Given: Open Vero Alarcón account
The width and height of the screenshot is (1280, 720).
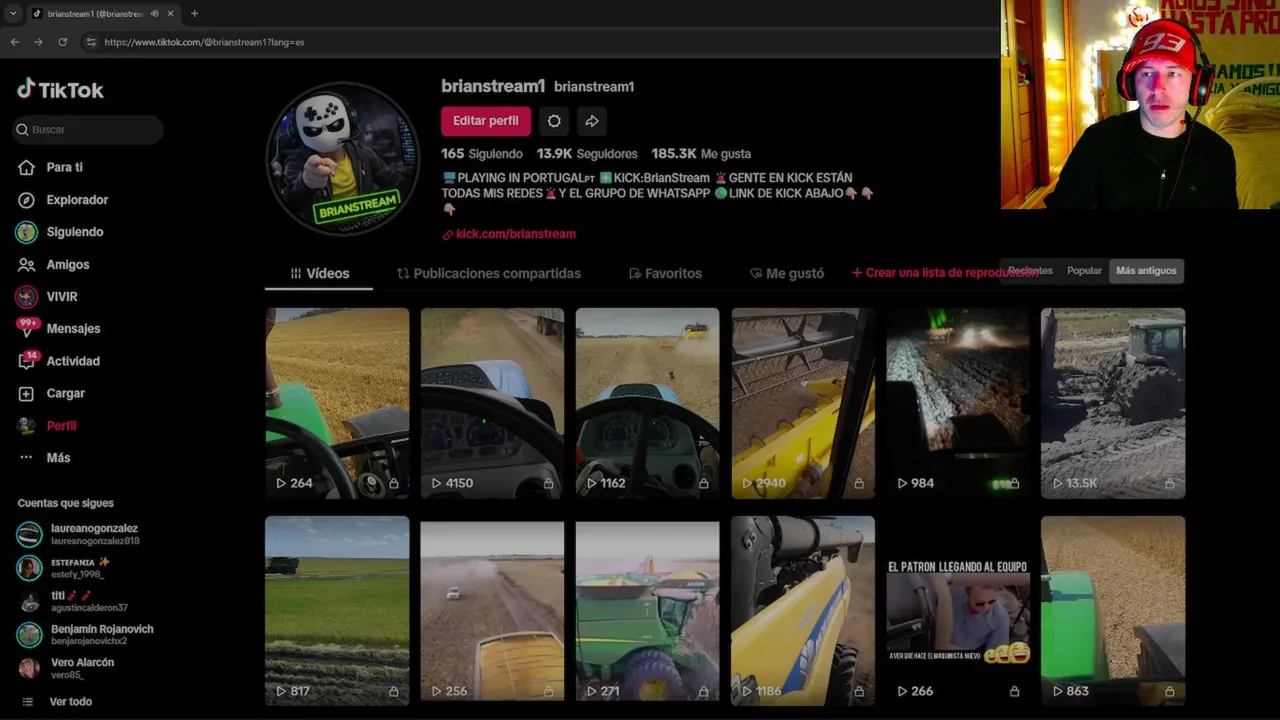Looking at the screenshot, I should [67, 668].
